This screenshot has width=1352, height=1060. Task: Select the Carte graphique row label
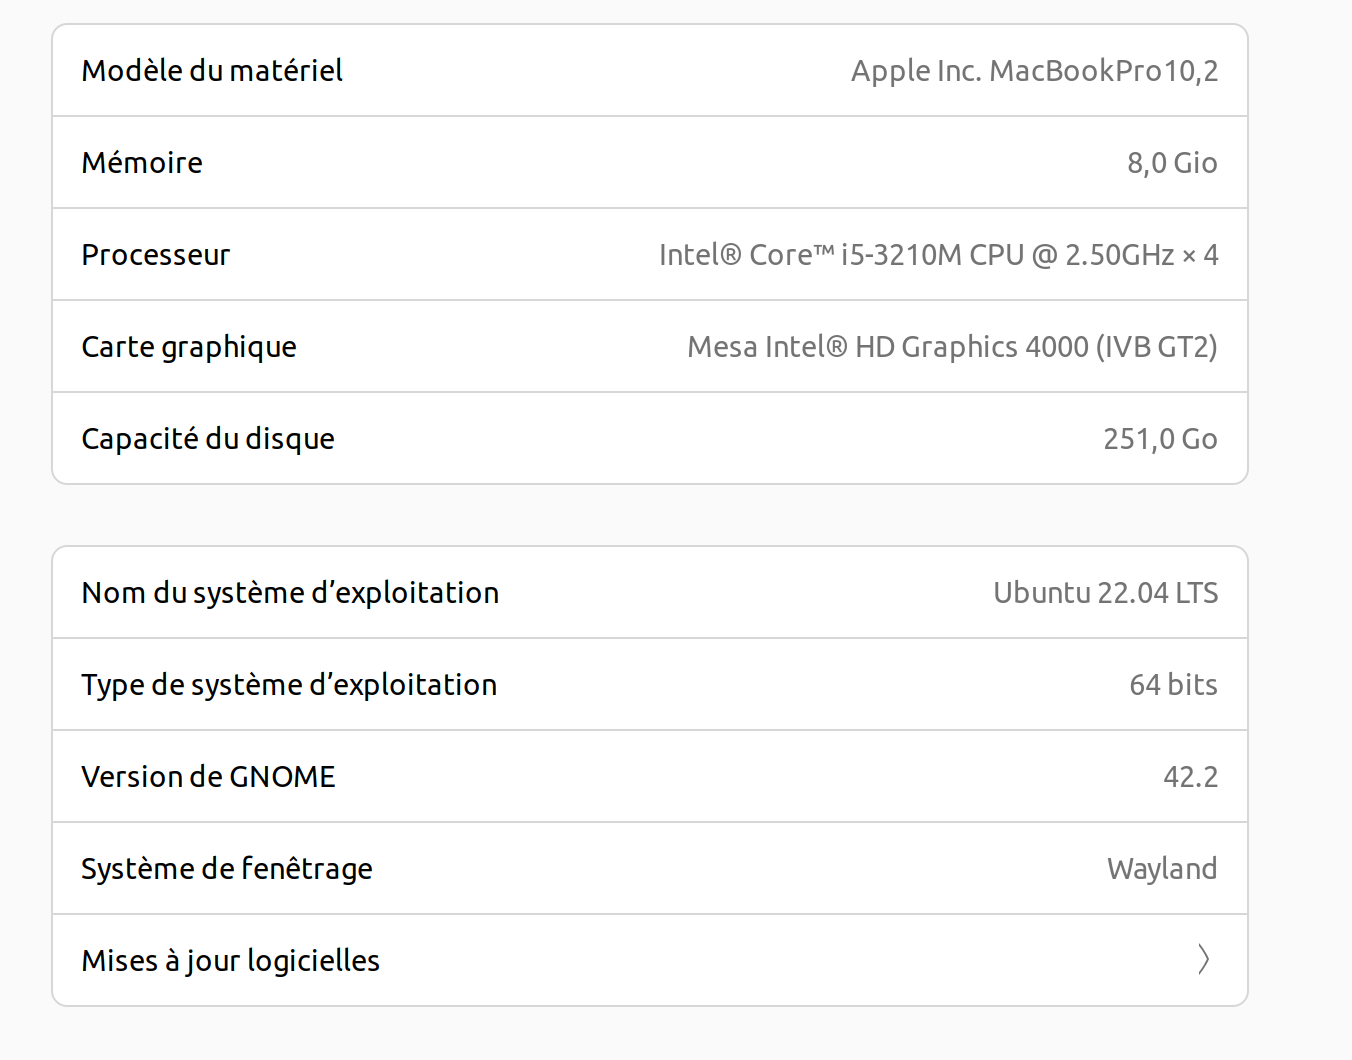[x=189, y=347]
